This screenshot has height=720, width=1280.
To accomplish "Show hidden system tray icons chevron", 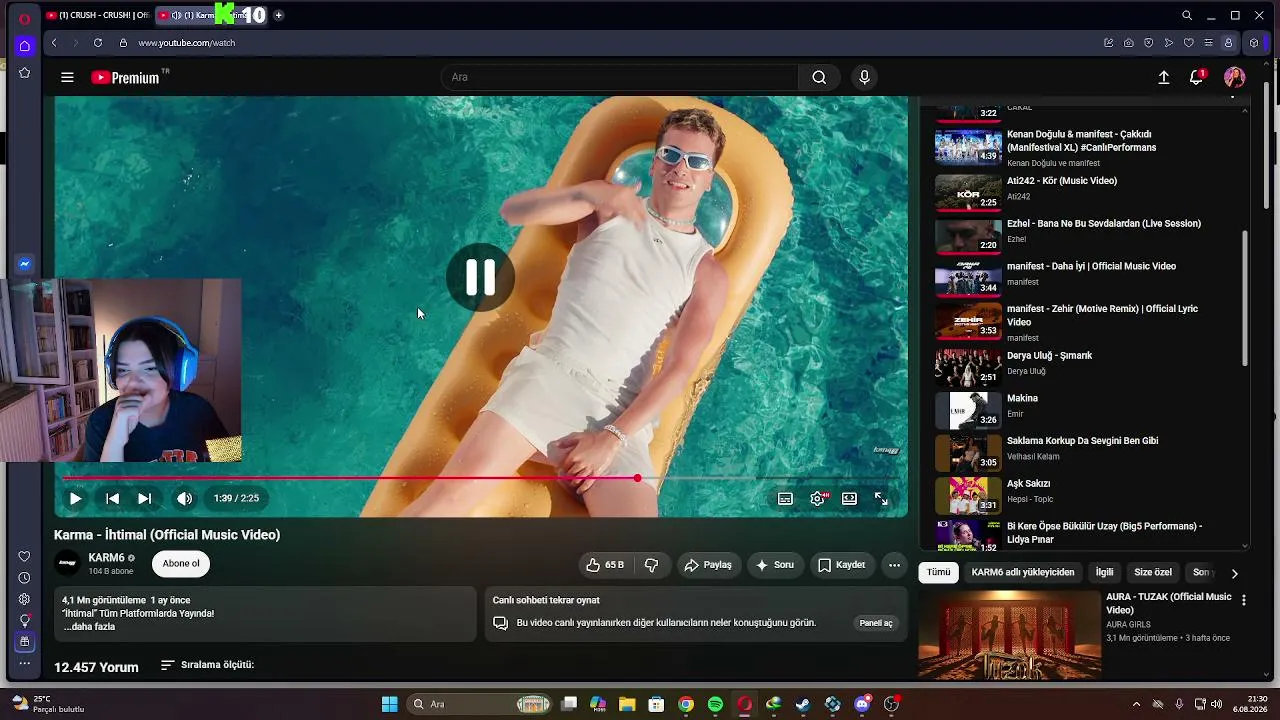I will coord(1136,704).
